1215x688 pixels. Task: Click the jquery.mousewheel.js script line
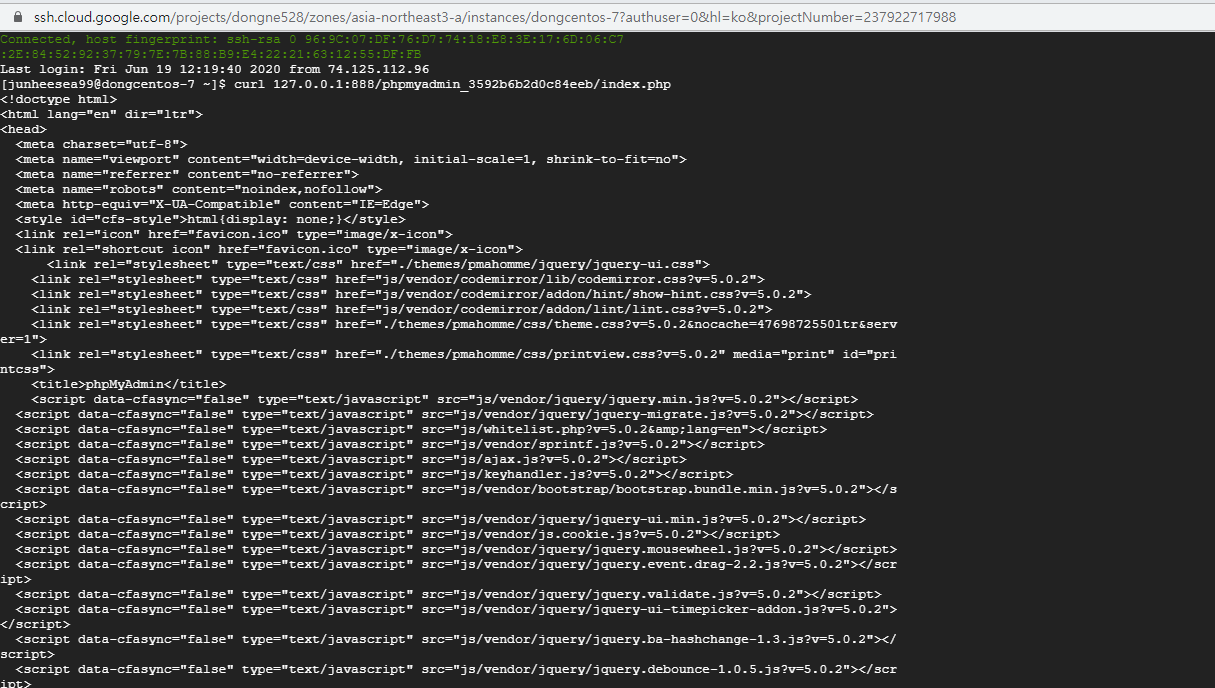point(456,549)
